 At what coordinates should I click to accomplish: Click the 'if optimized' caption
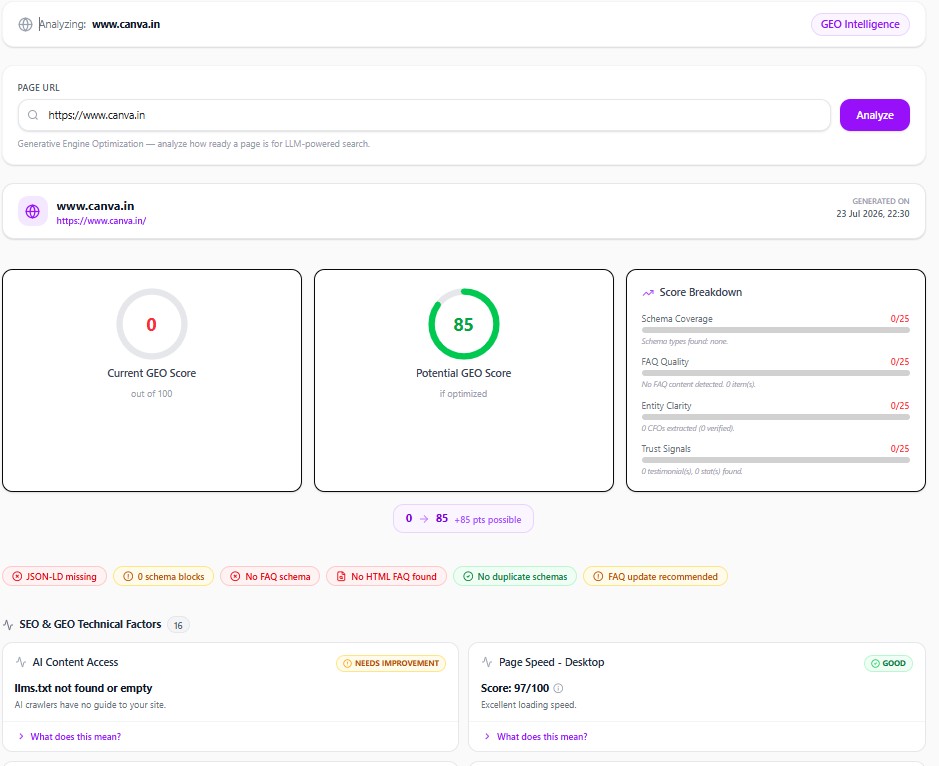[464, 393]
